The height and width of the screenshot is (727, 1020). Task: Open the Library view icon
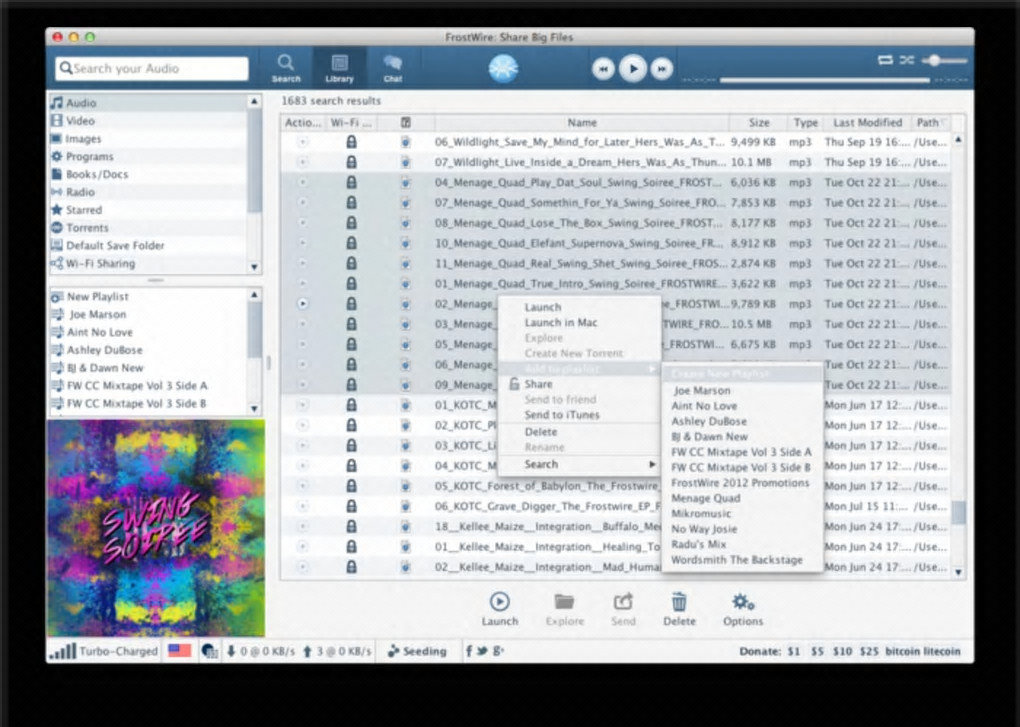coord(339,64)
